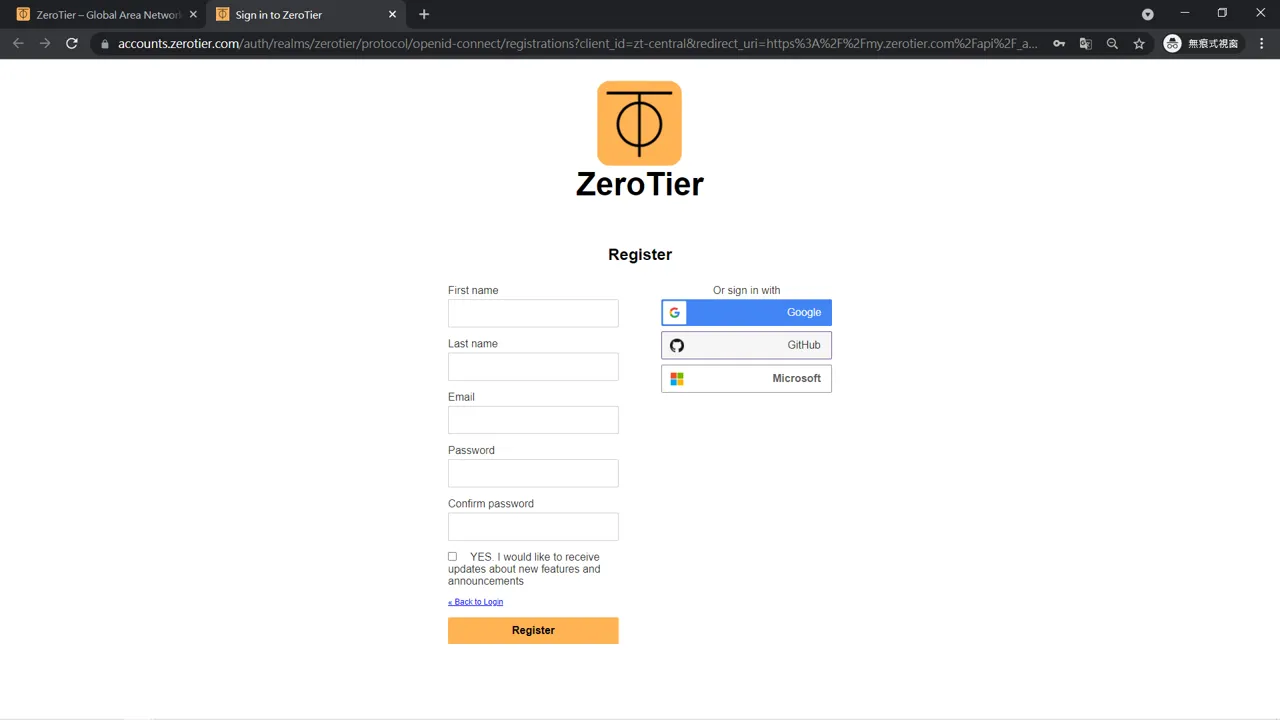The width and height of the screenshot is (1280, 720).
Task: Reload the page with the refresh icon
Action: 72,44
